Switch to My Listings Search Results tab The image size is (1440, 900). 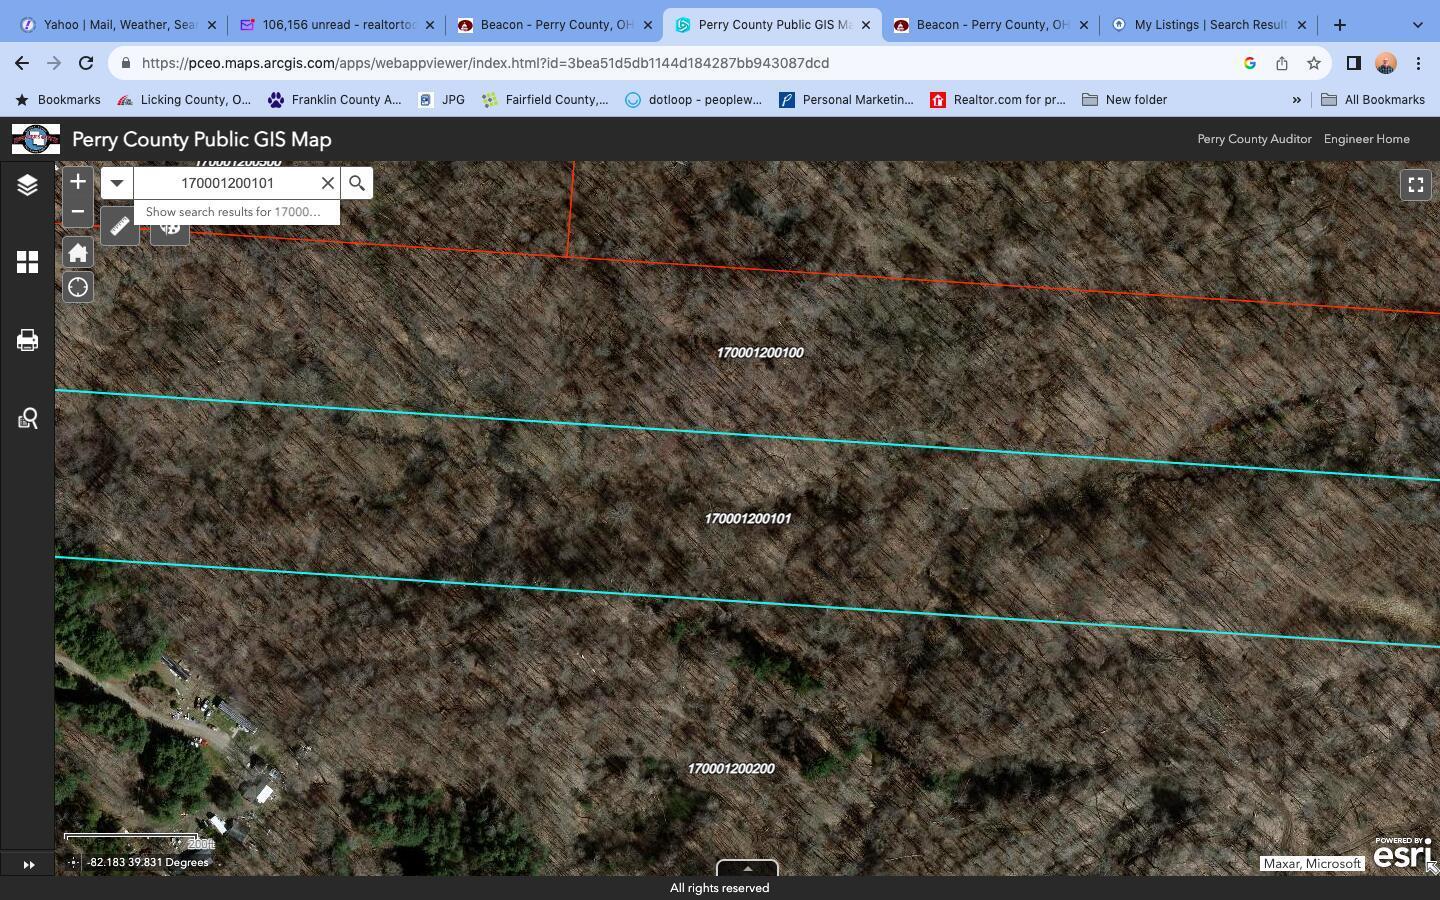click(x=1210, y=25)
